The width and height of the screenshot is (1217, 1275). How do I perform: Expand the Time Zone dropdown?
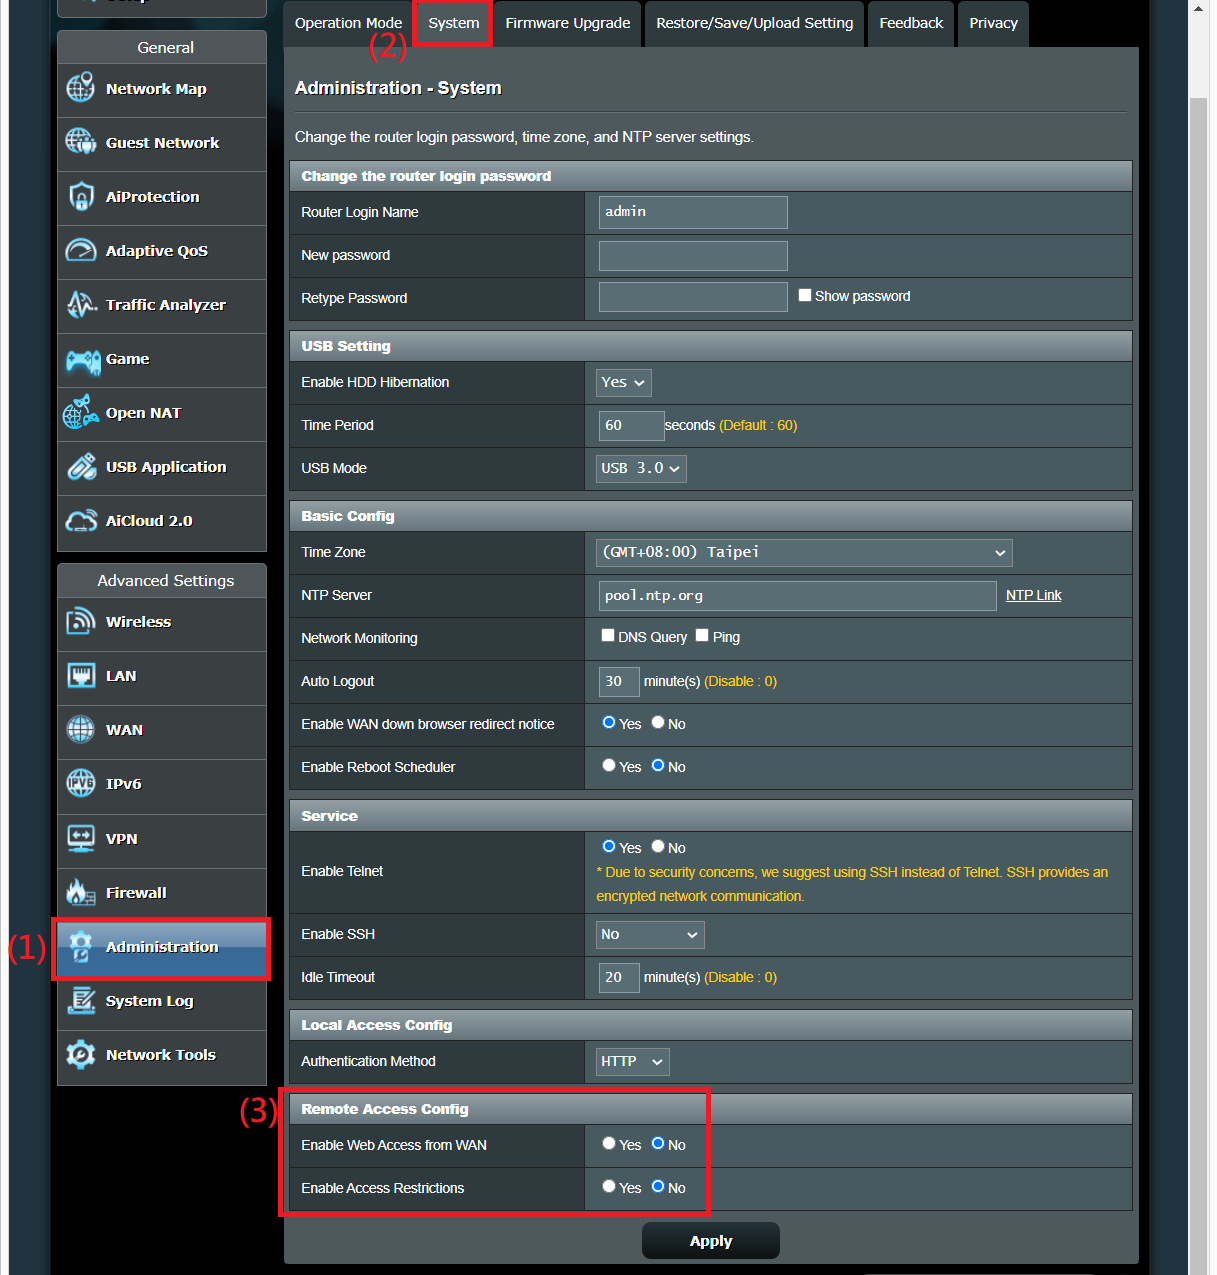coord(805,553)
